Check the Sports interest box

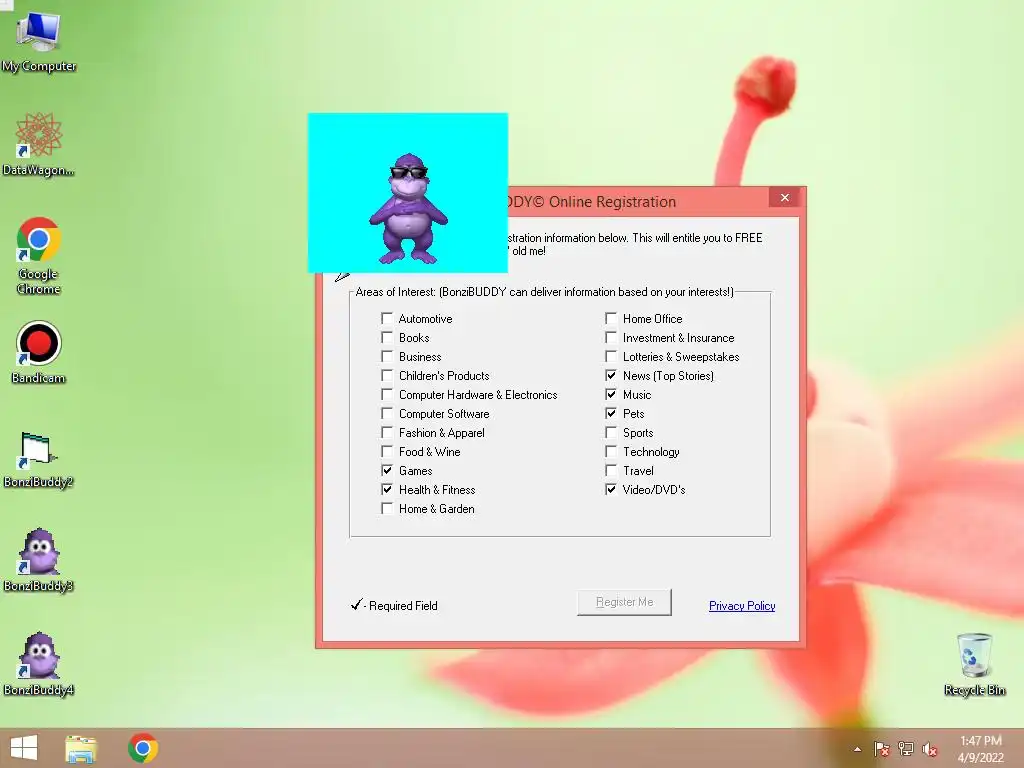tap(611, 432)
